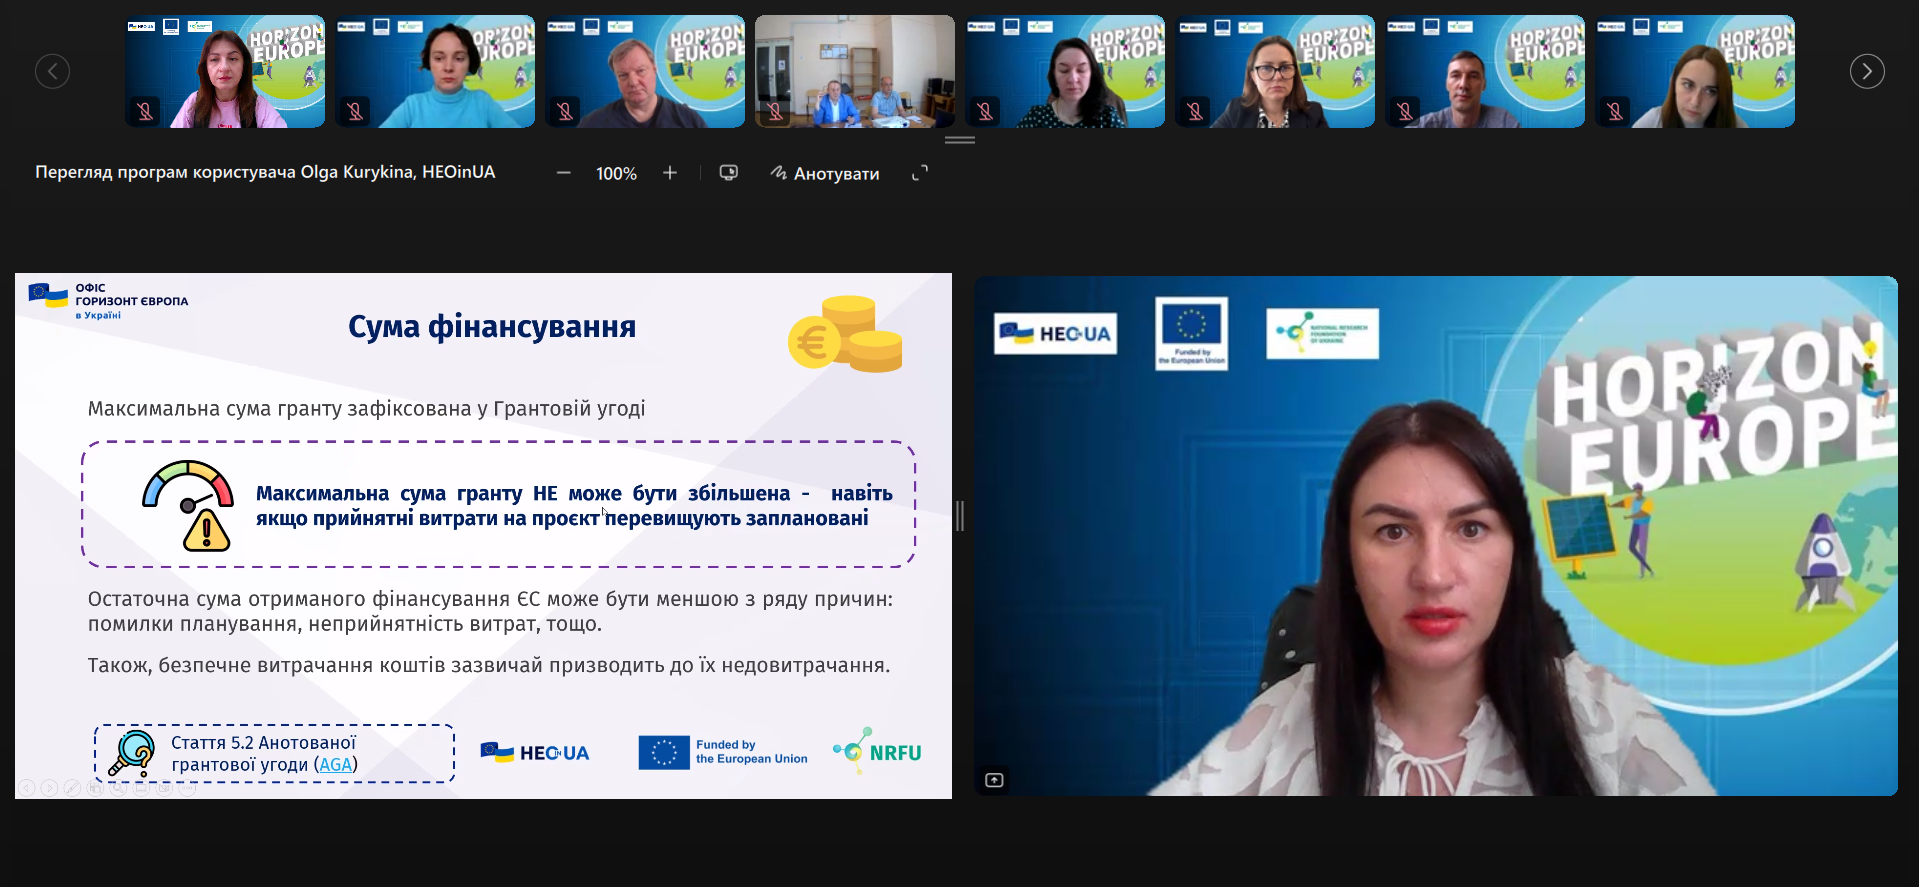
Task: Click muted mic icon on pink-top participant
Action: 145,111
